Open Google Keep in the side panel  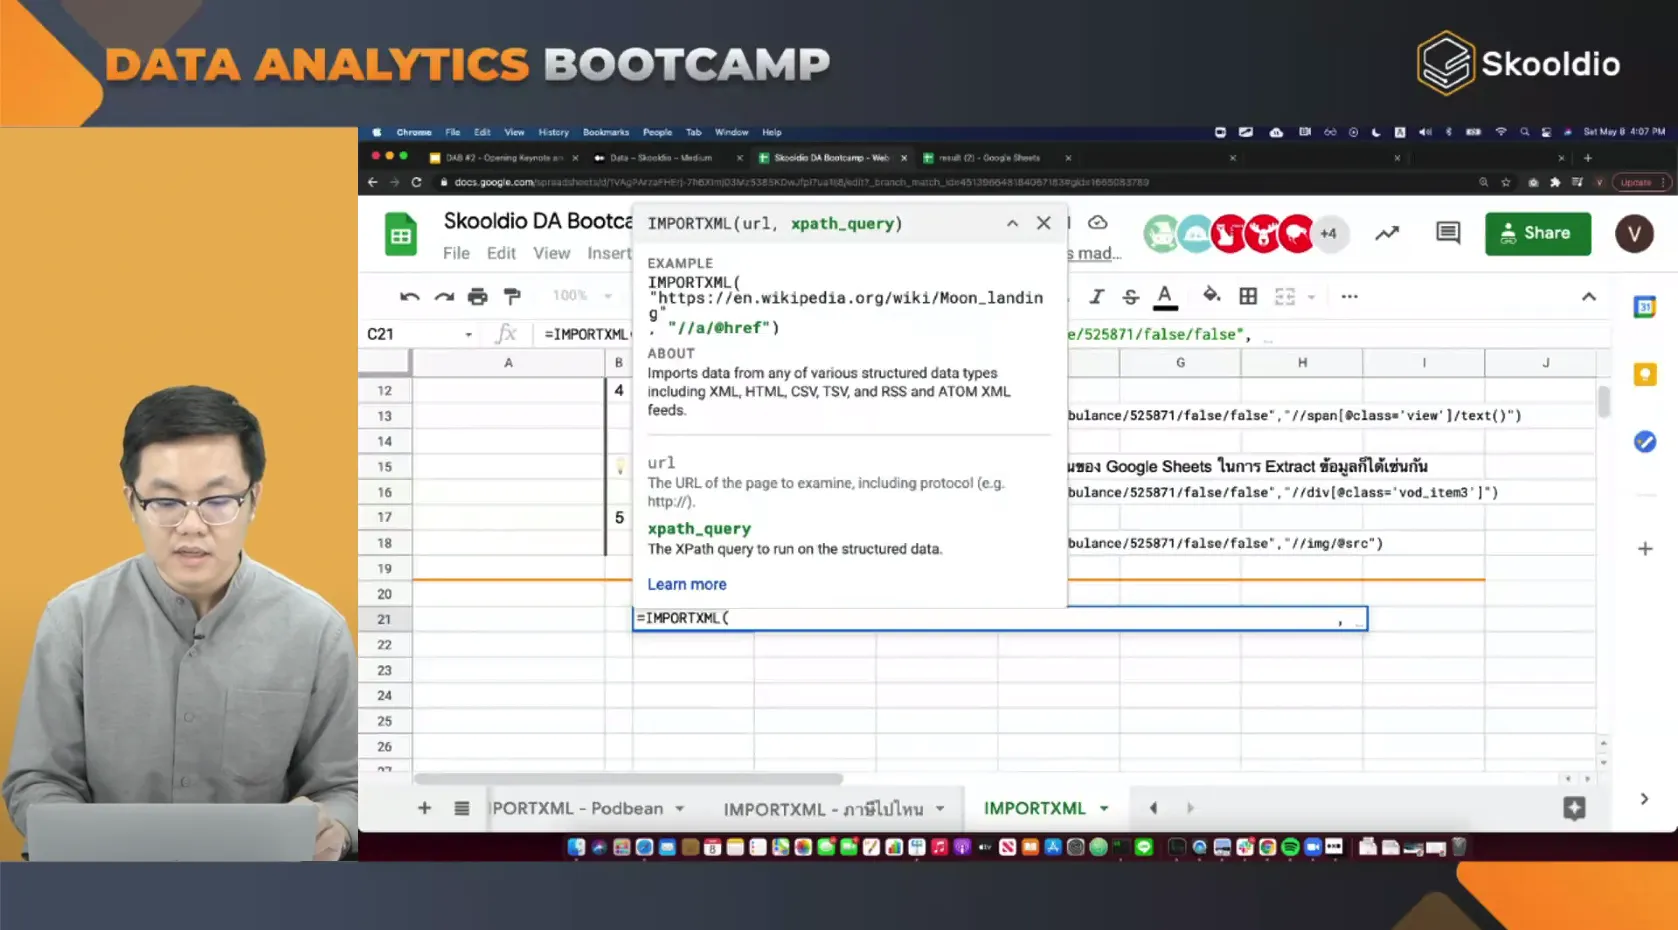[1645, 375]
